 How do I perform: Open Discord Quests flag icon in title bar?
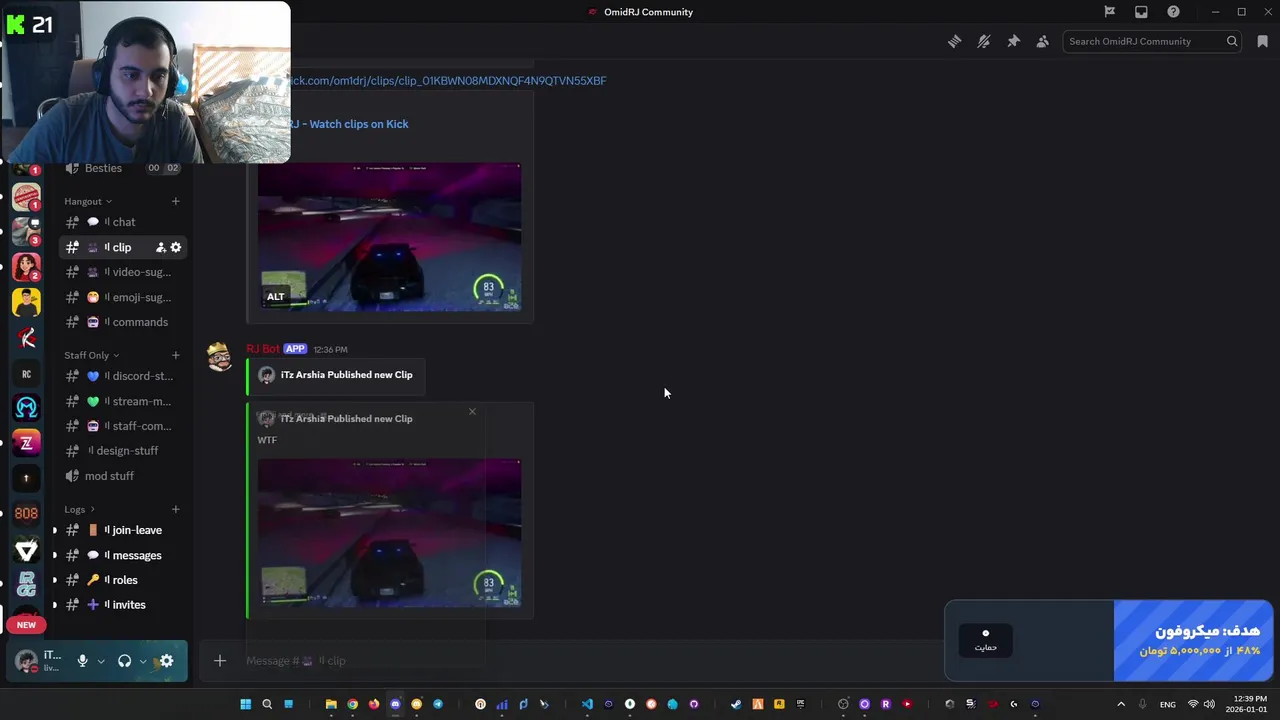click(1109, 12)
